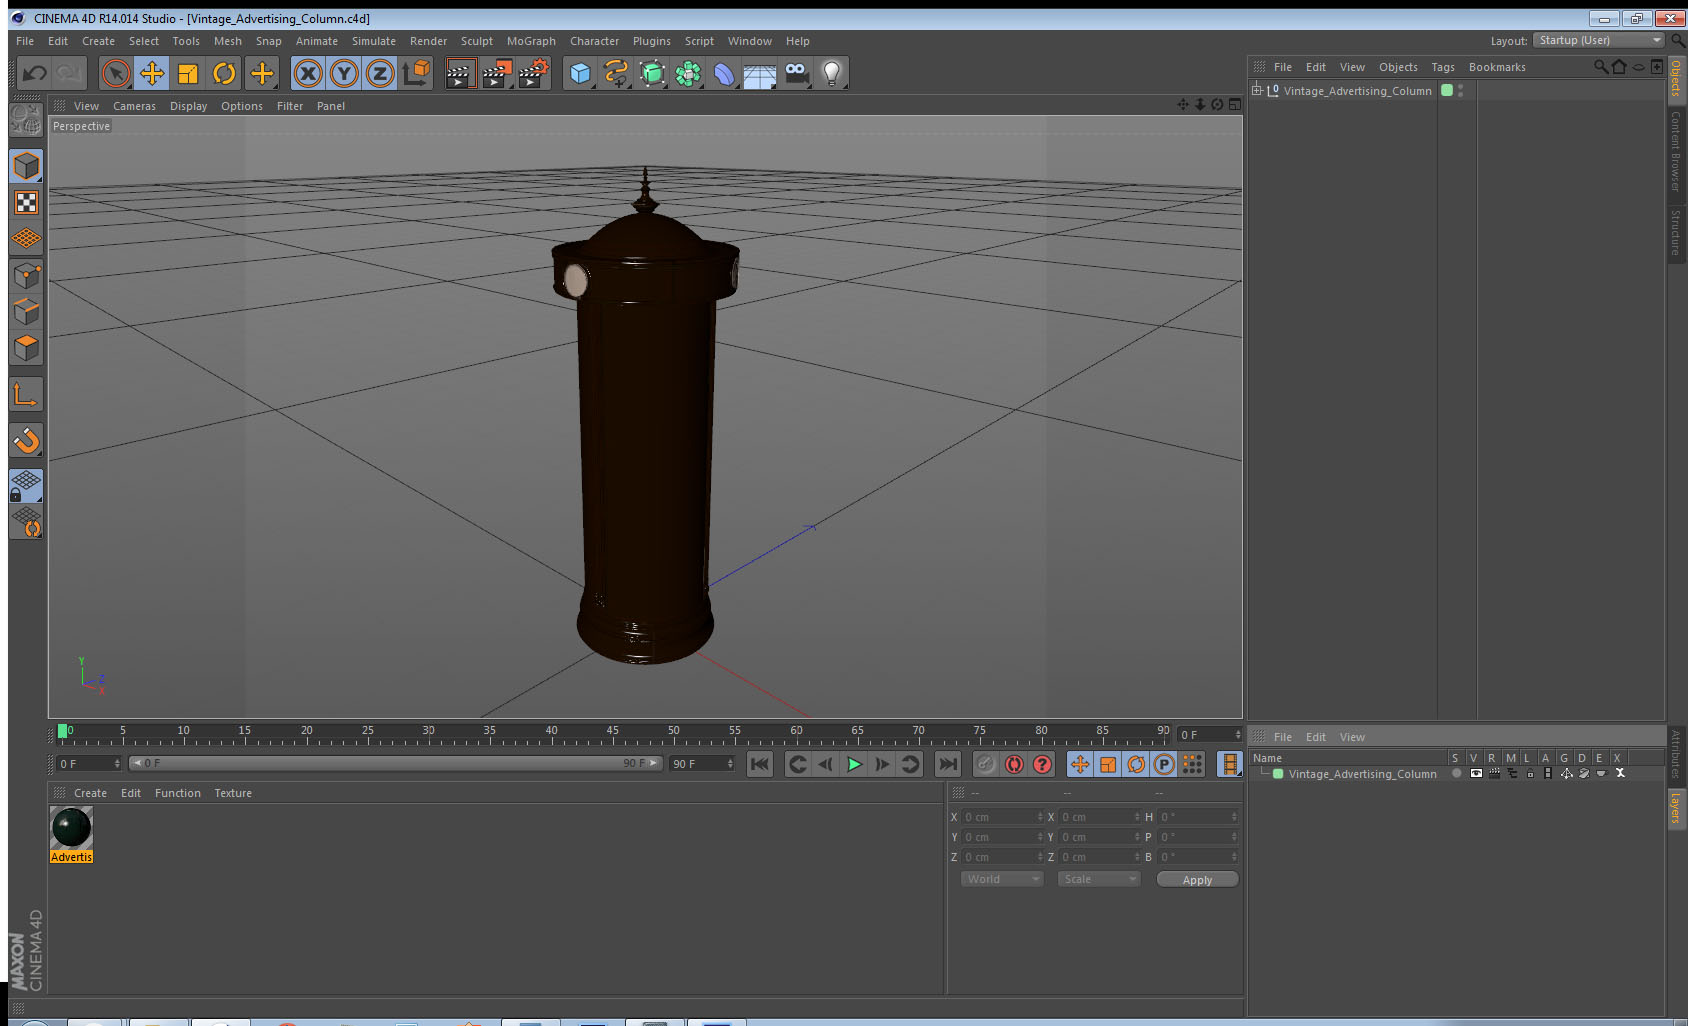Open the Layers side tab
The image size is (1688, 1026).
point(1676,808)
